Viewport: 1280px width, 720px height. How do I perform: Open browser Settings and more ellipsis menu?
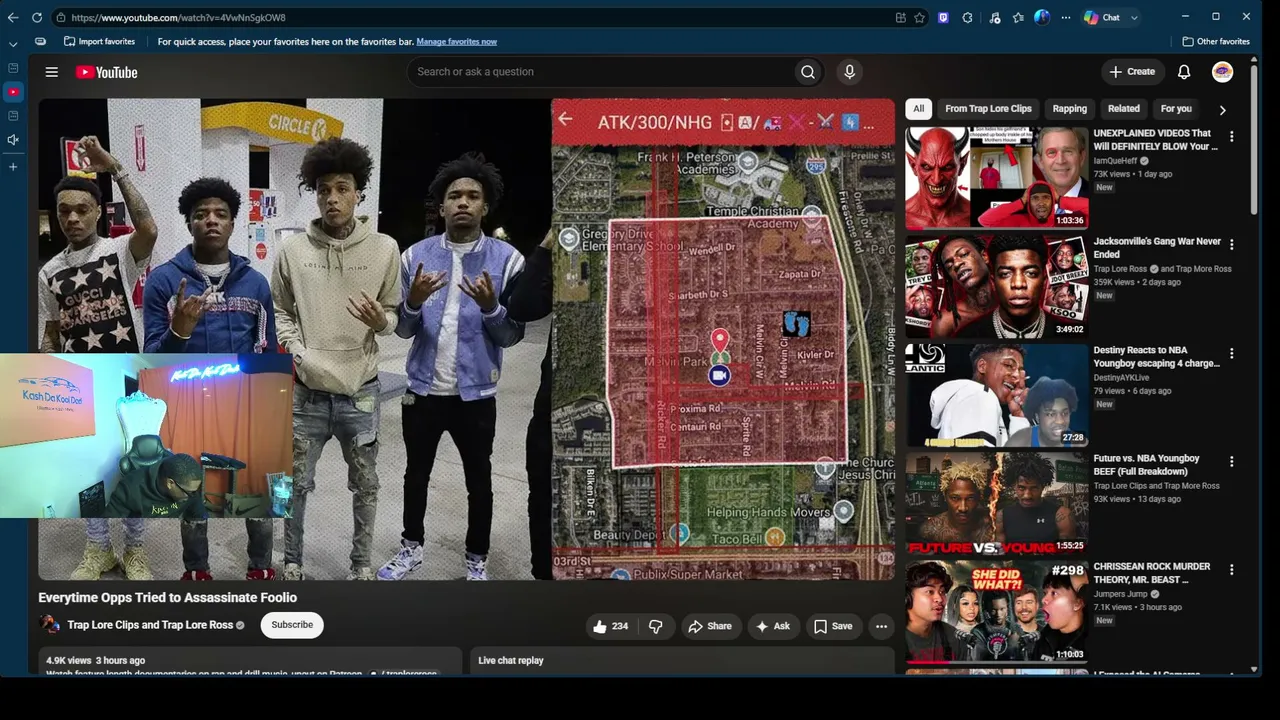point(1065,17)
